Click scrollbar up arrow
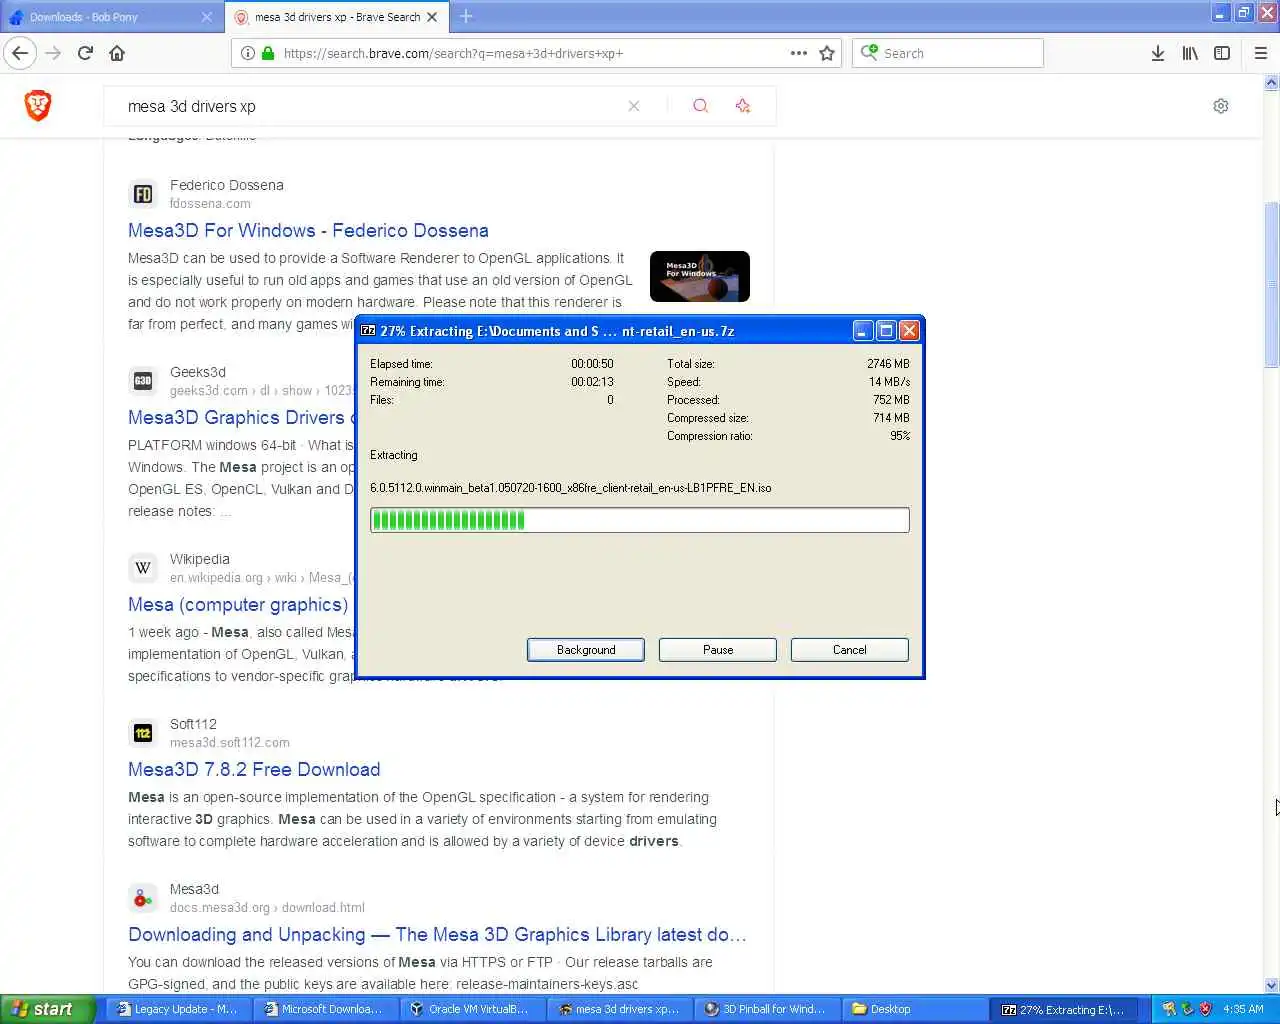 (1271, 84)
